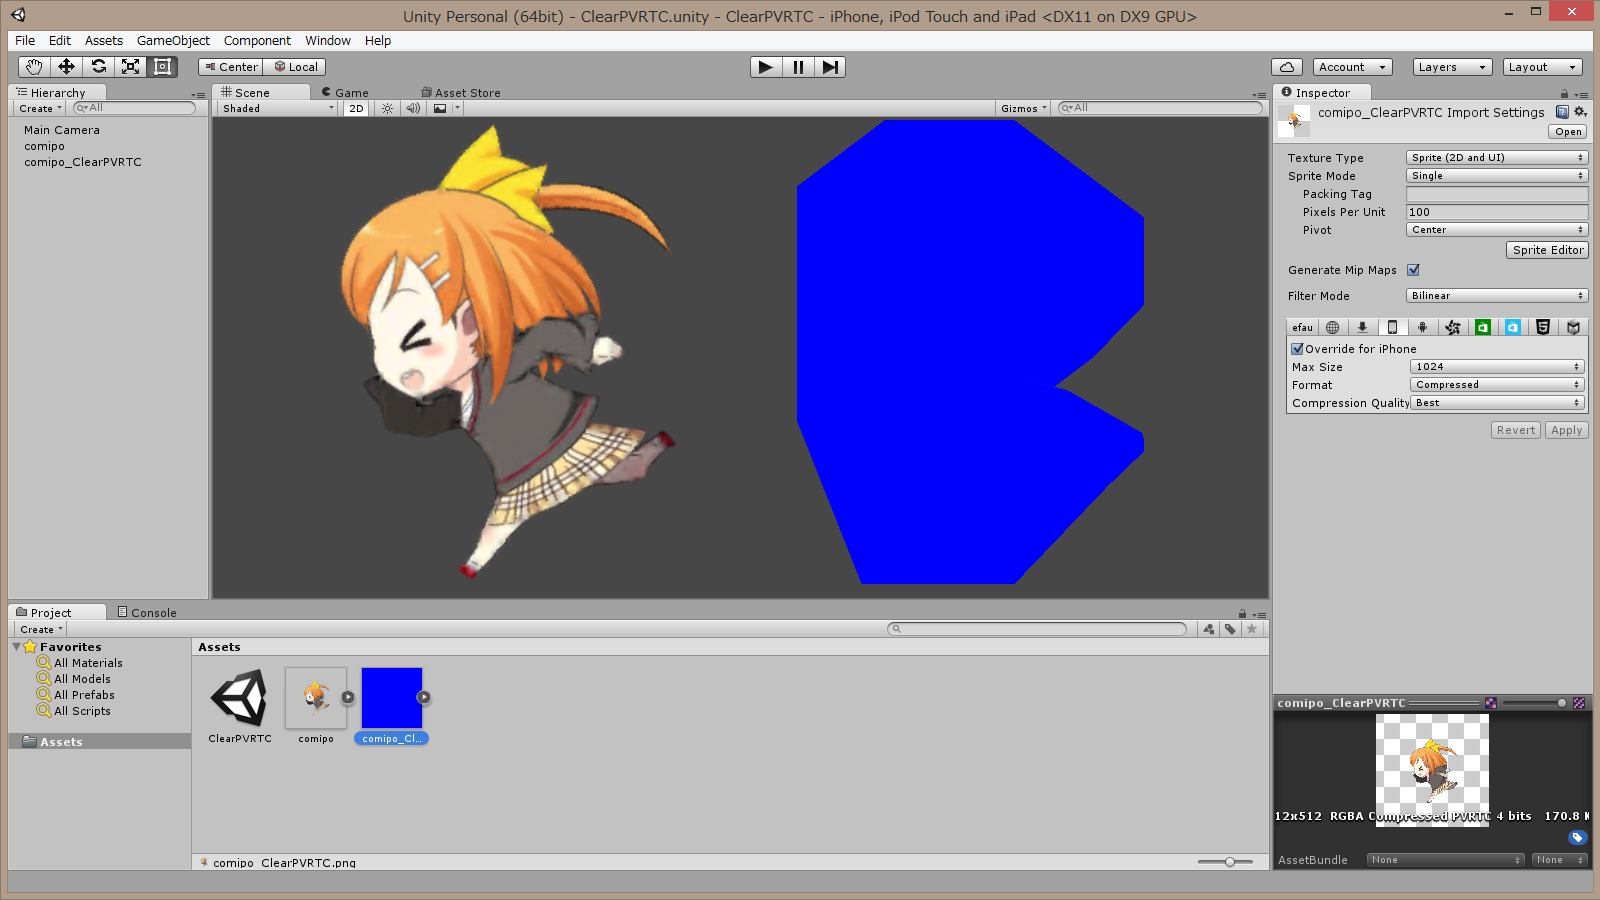Image resolution: width=1600 pixels, height=900 pixels.
Task: Select the Scale tool
Action: [130, 67]
